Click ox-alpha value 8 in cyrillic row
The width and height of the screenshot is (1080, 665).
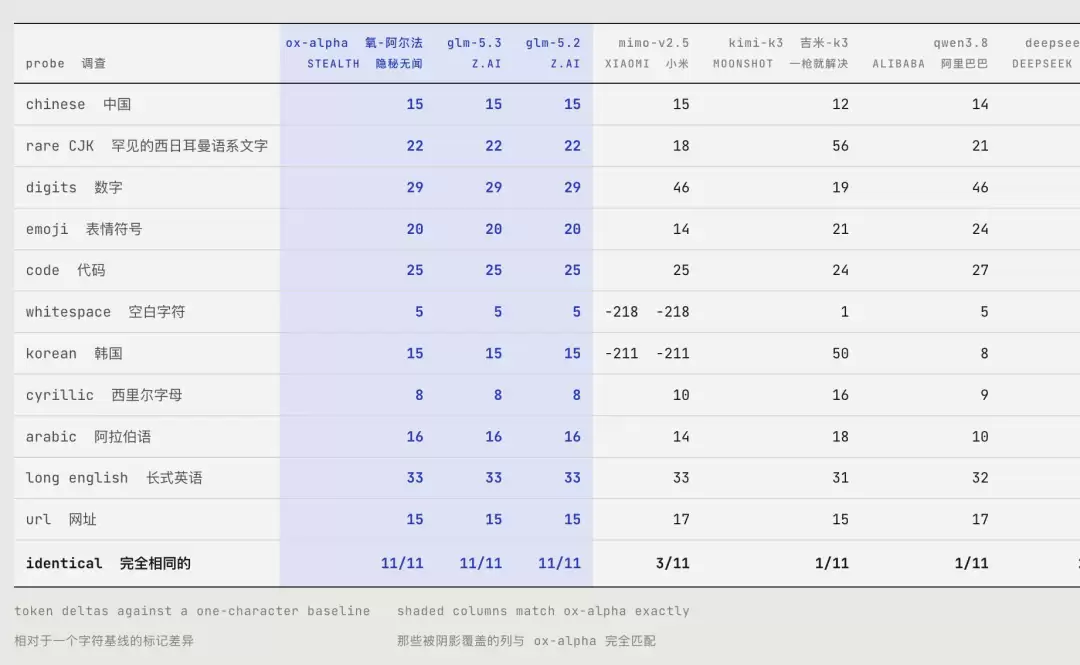[x=419, y=395]
